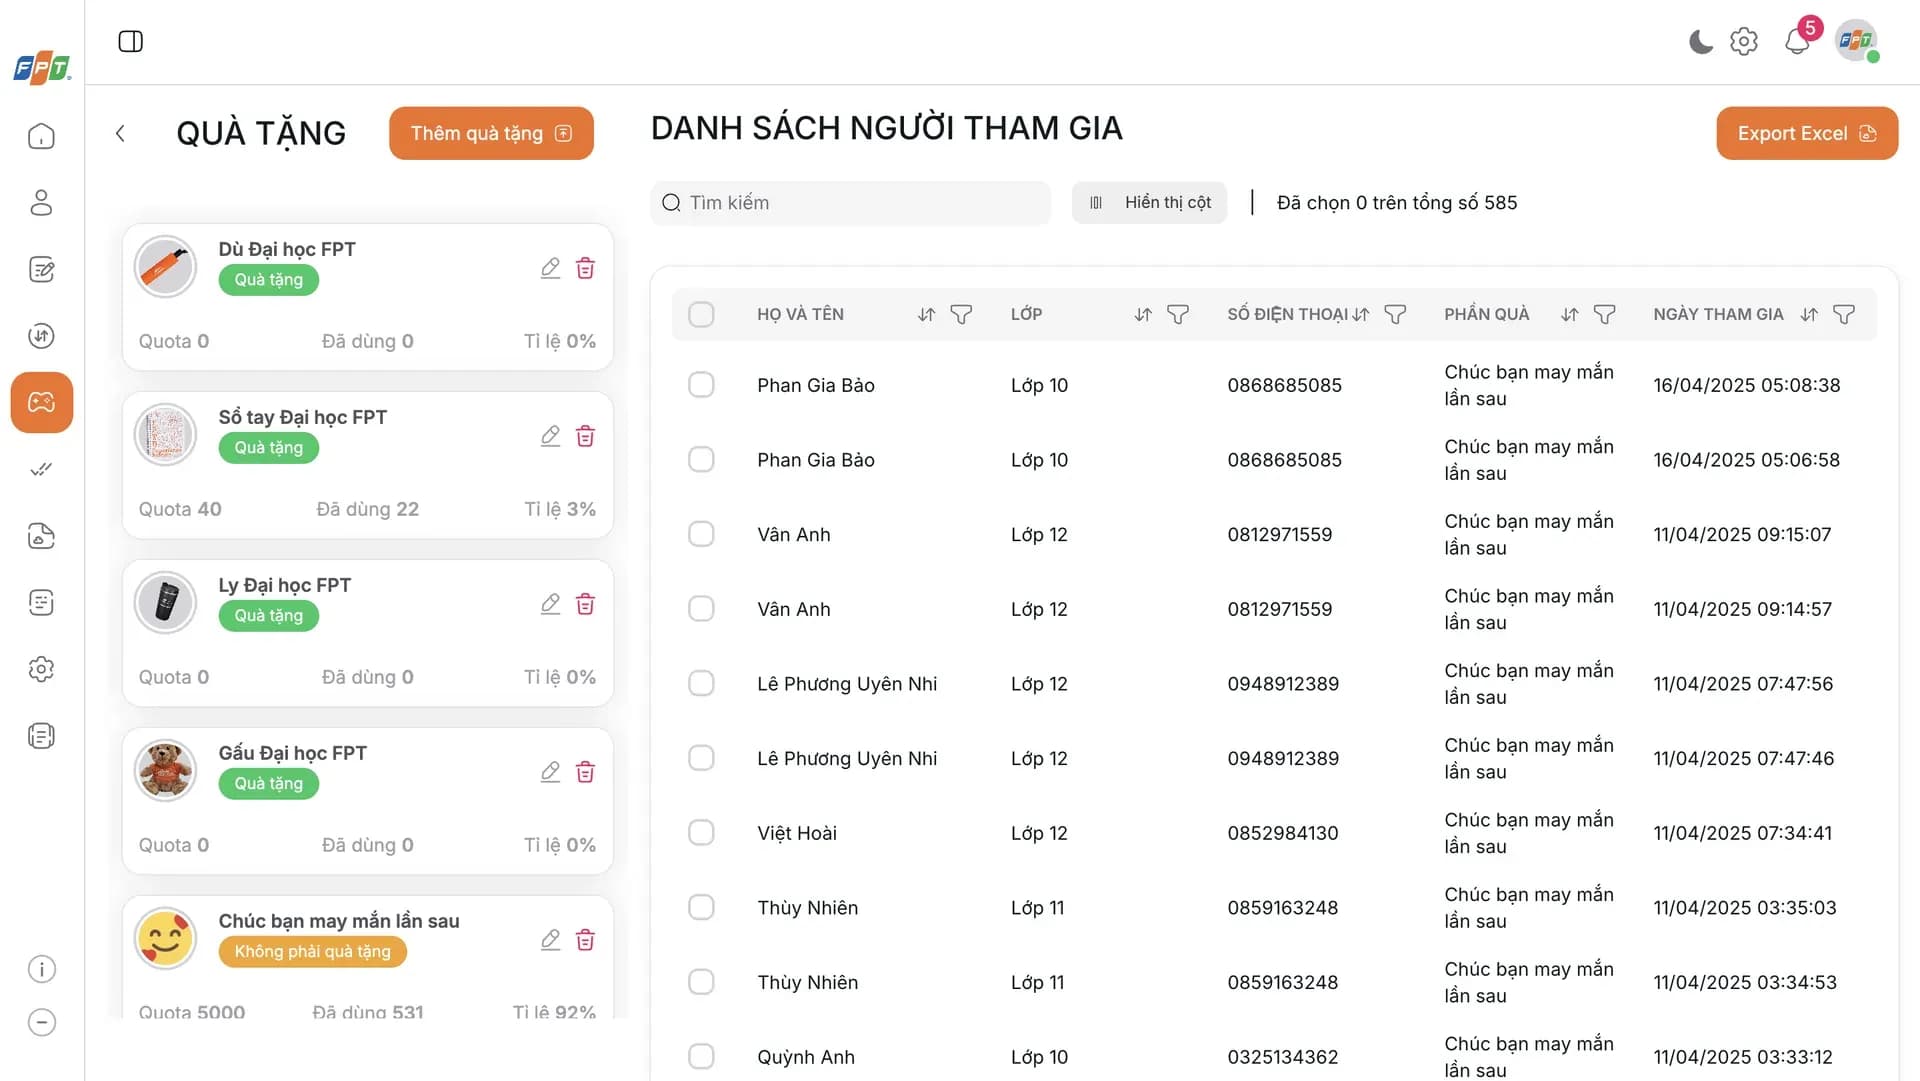Click the FPT logo in sidebar

point(42,68)
